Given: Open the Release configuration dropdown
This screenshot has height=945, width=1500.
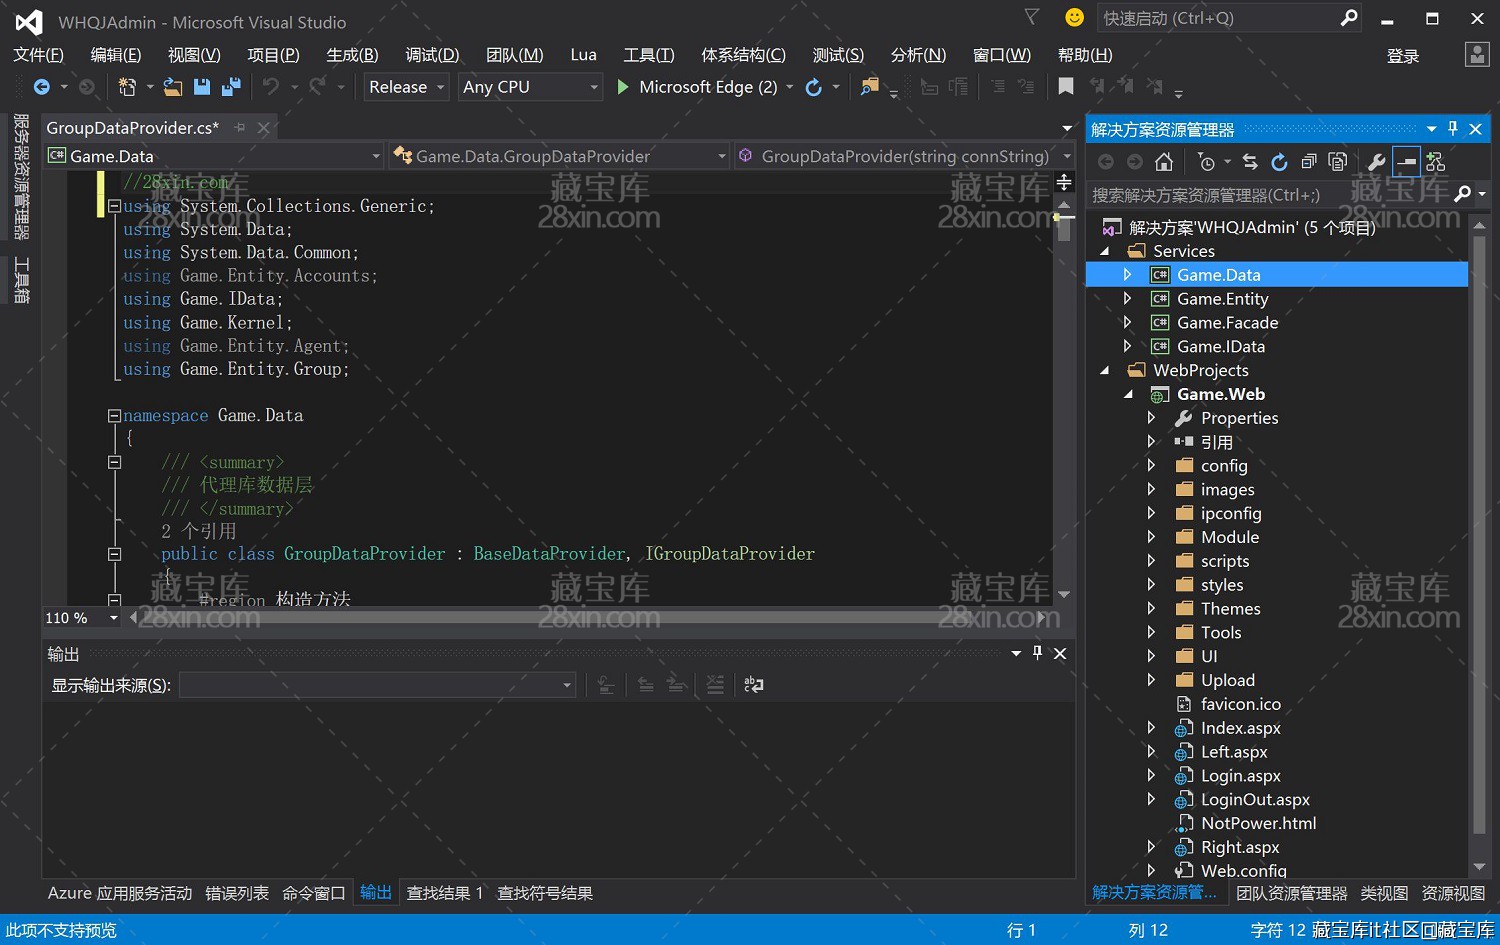Looking at the screenshot, I should click(x=406, y=87).
